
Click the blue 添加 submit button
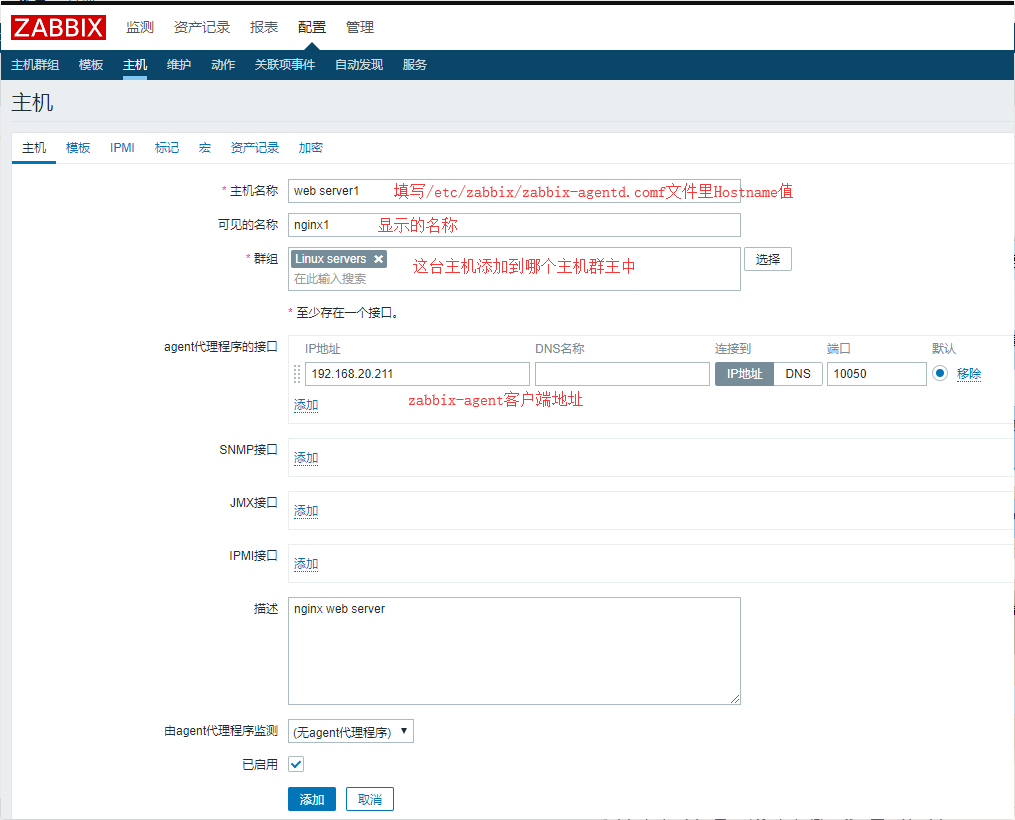312,799
